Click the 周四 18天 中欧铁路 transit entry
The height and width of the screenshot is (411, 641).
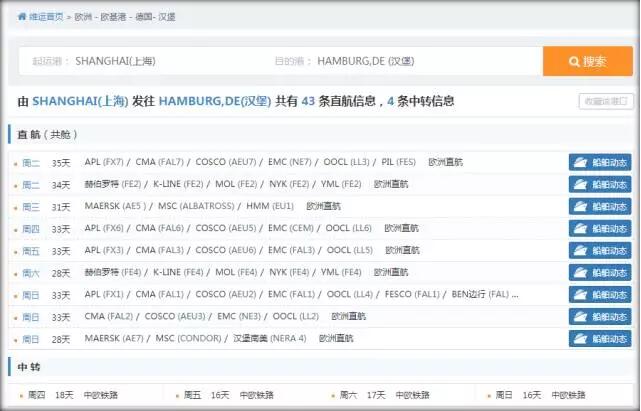pos(73,395)
